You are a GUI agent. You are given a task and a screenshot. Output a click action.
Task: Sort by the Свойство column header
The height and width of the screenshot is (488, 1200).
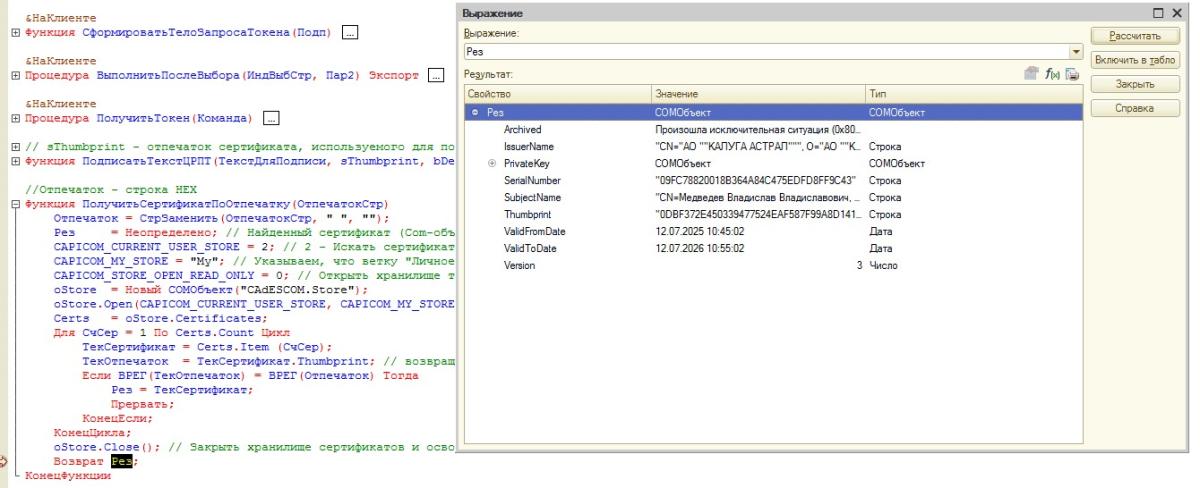pos(556,93)
